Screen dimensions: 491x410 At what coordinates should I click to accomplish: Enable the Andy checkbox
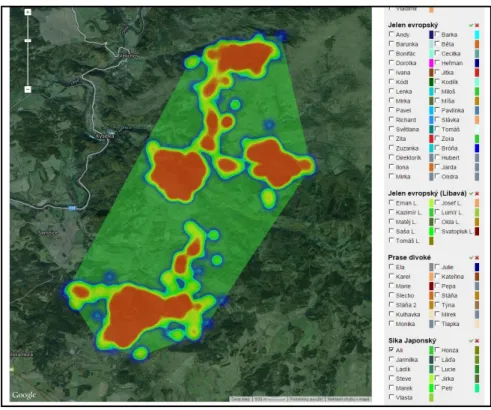tap(391, 34)
